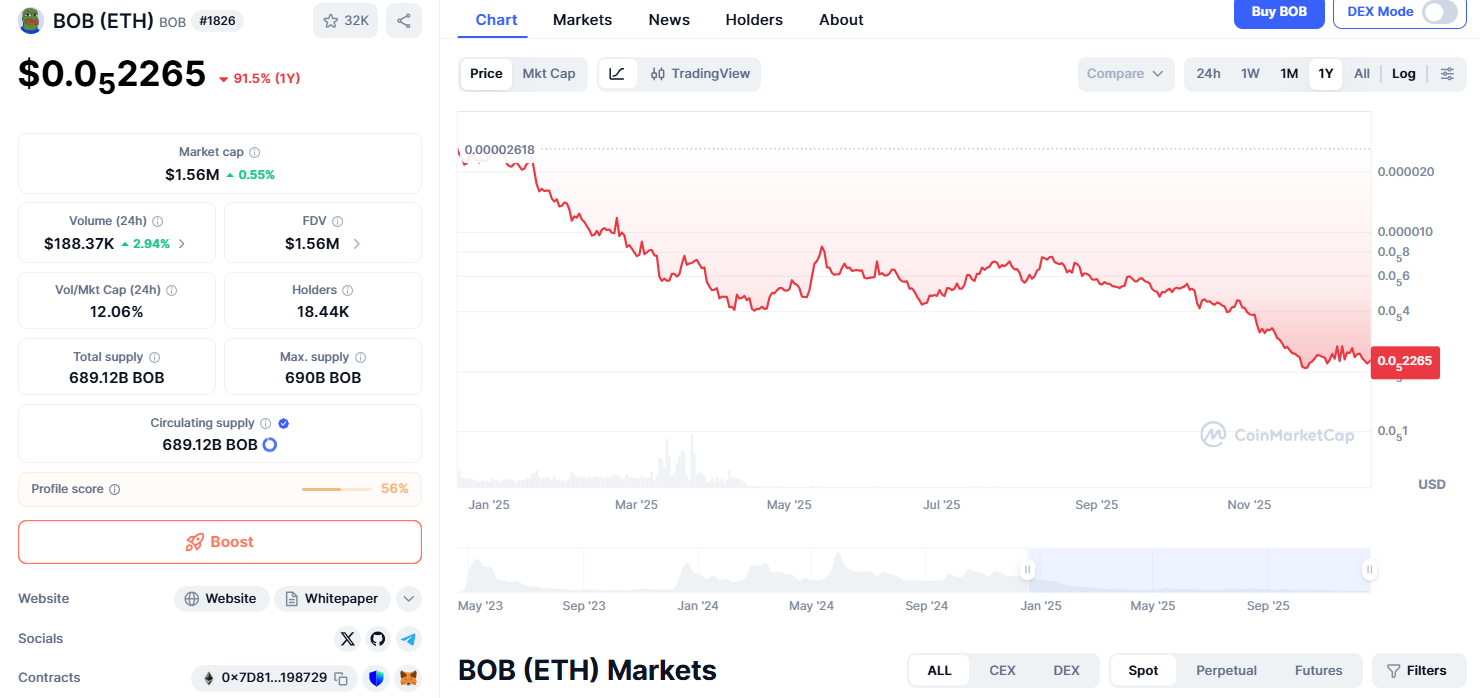Switch chart to Mkt Cap view

click(x=549, y=73)
